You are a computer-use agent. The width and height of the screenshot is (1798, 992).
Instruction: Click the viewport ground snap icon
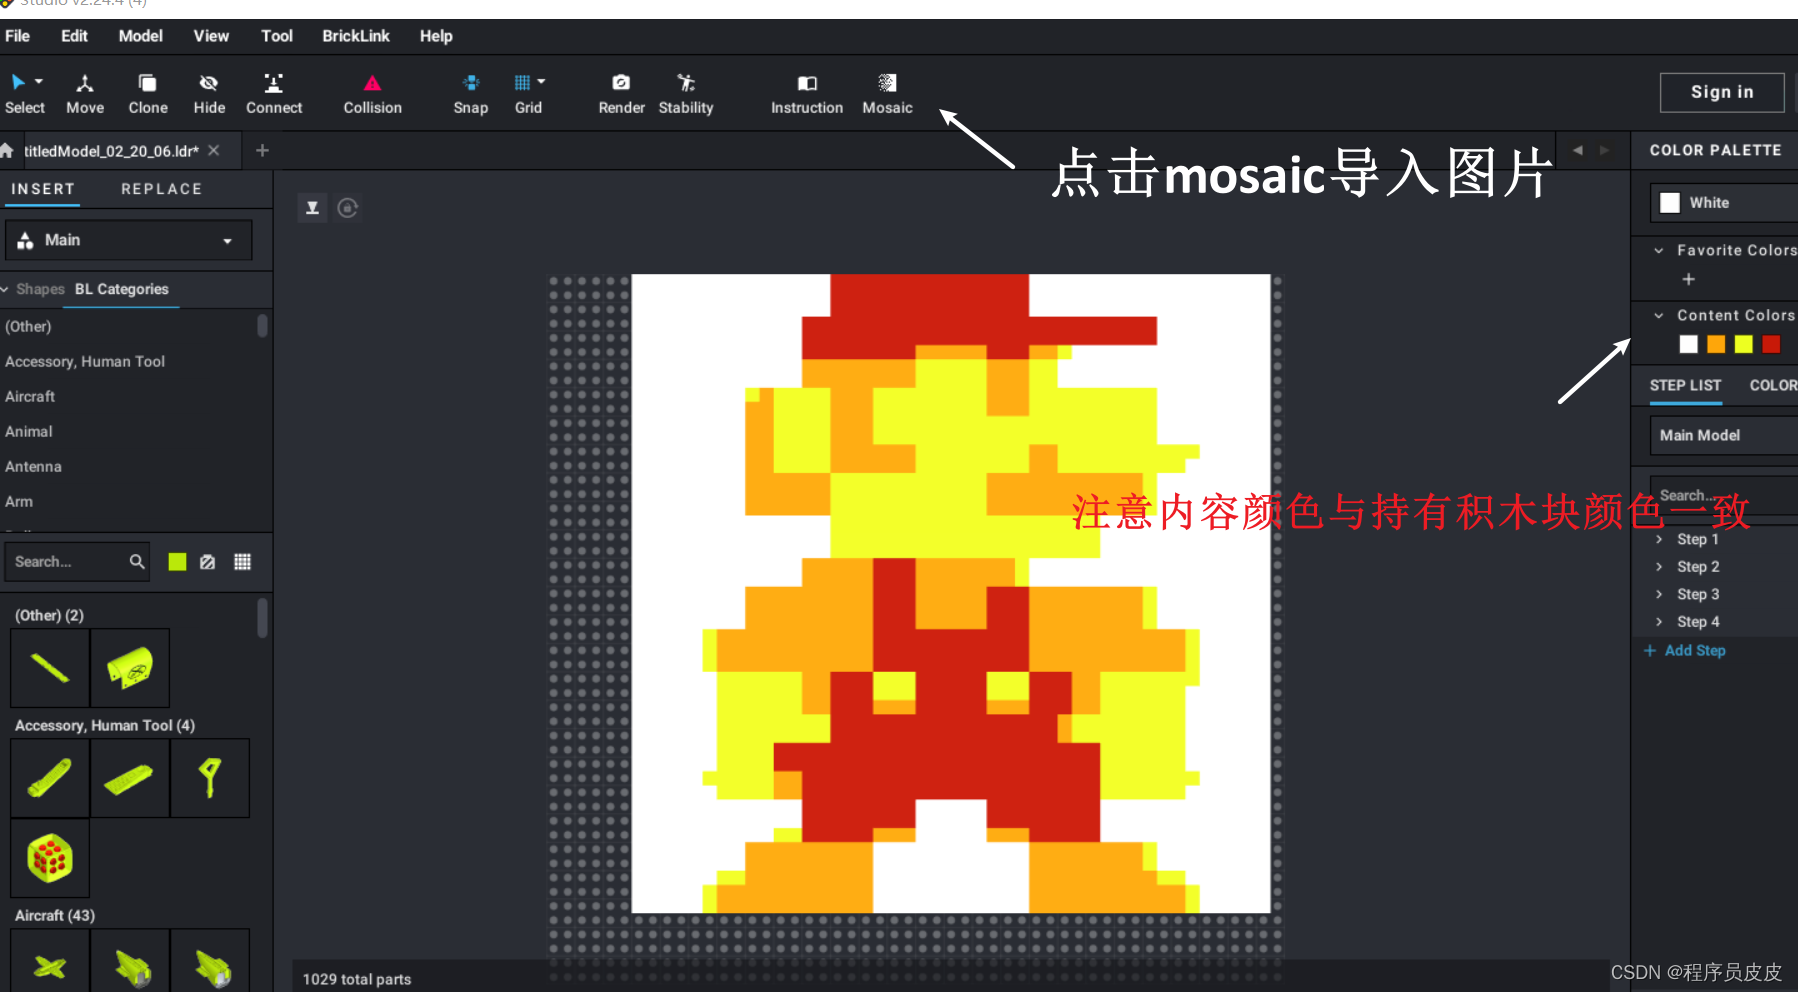(x=312, y=208)
